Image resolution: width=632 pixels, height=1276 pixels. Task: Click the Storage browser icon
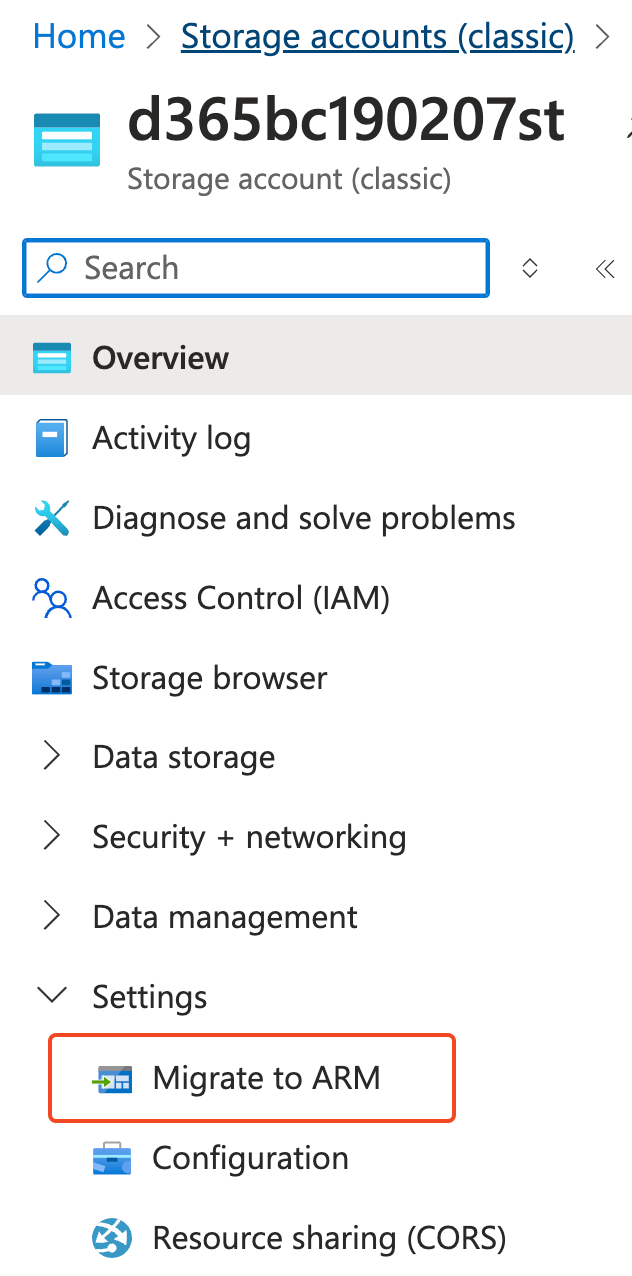(52, 678)
